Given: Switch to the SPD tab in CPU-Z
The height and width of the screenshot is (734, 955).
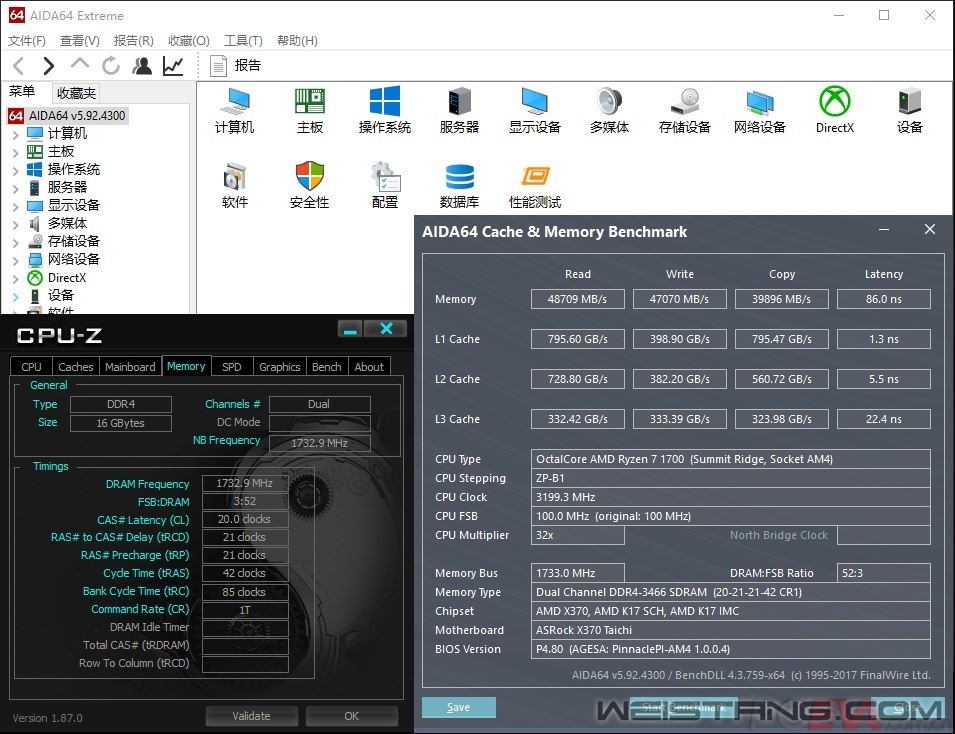Looking at the screenshot, I should 231,367.
